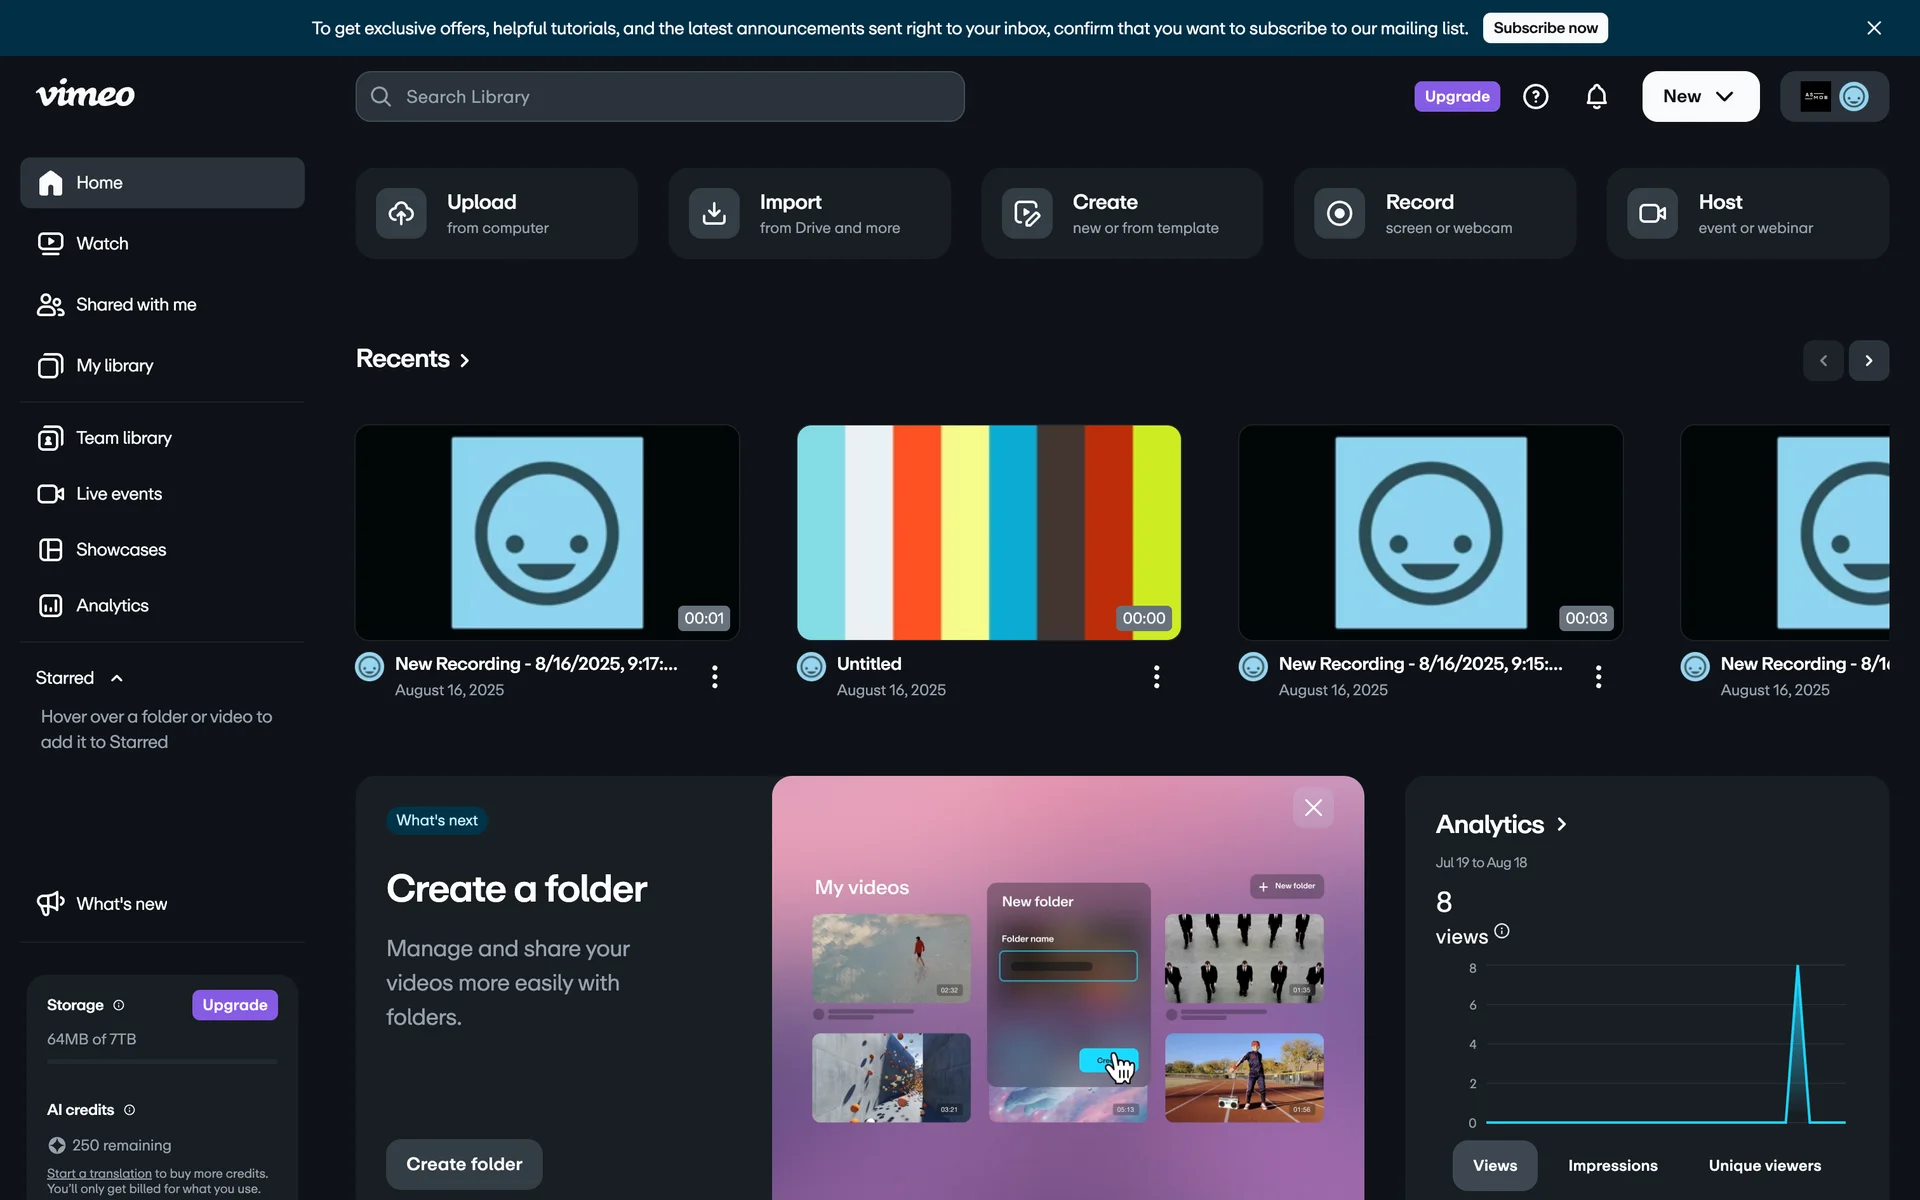1920x1200 pixels.
Task: Switch to Impressions analytics tab
Action: pos(1612,1166)
